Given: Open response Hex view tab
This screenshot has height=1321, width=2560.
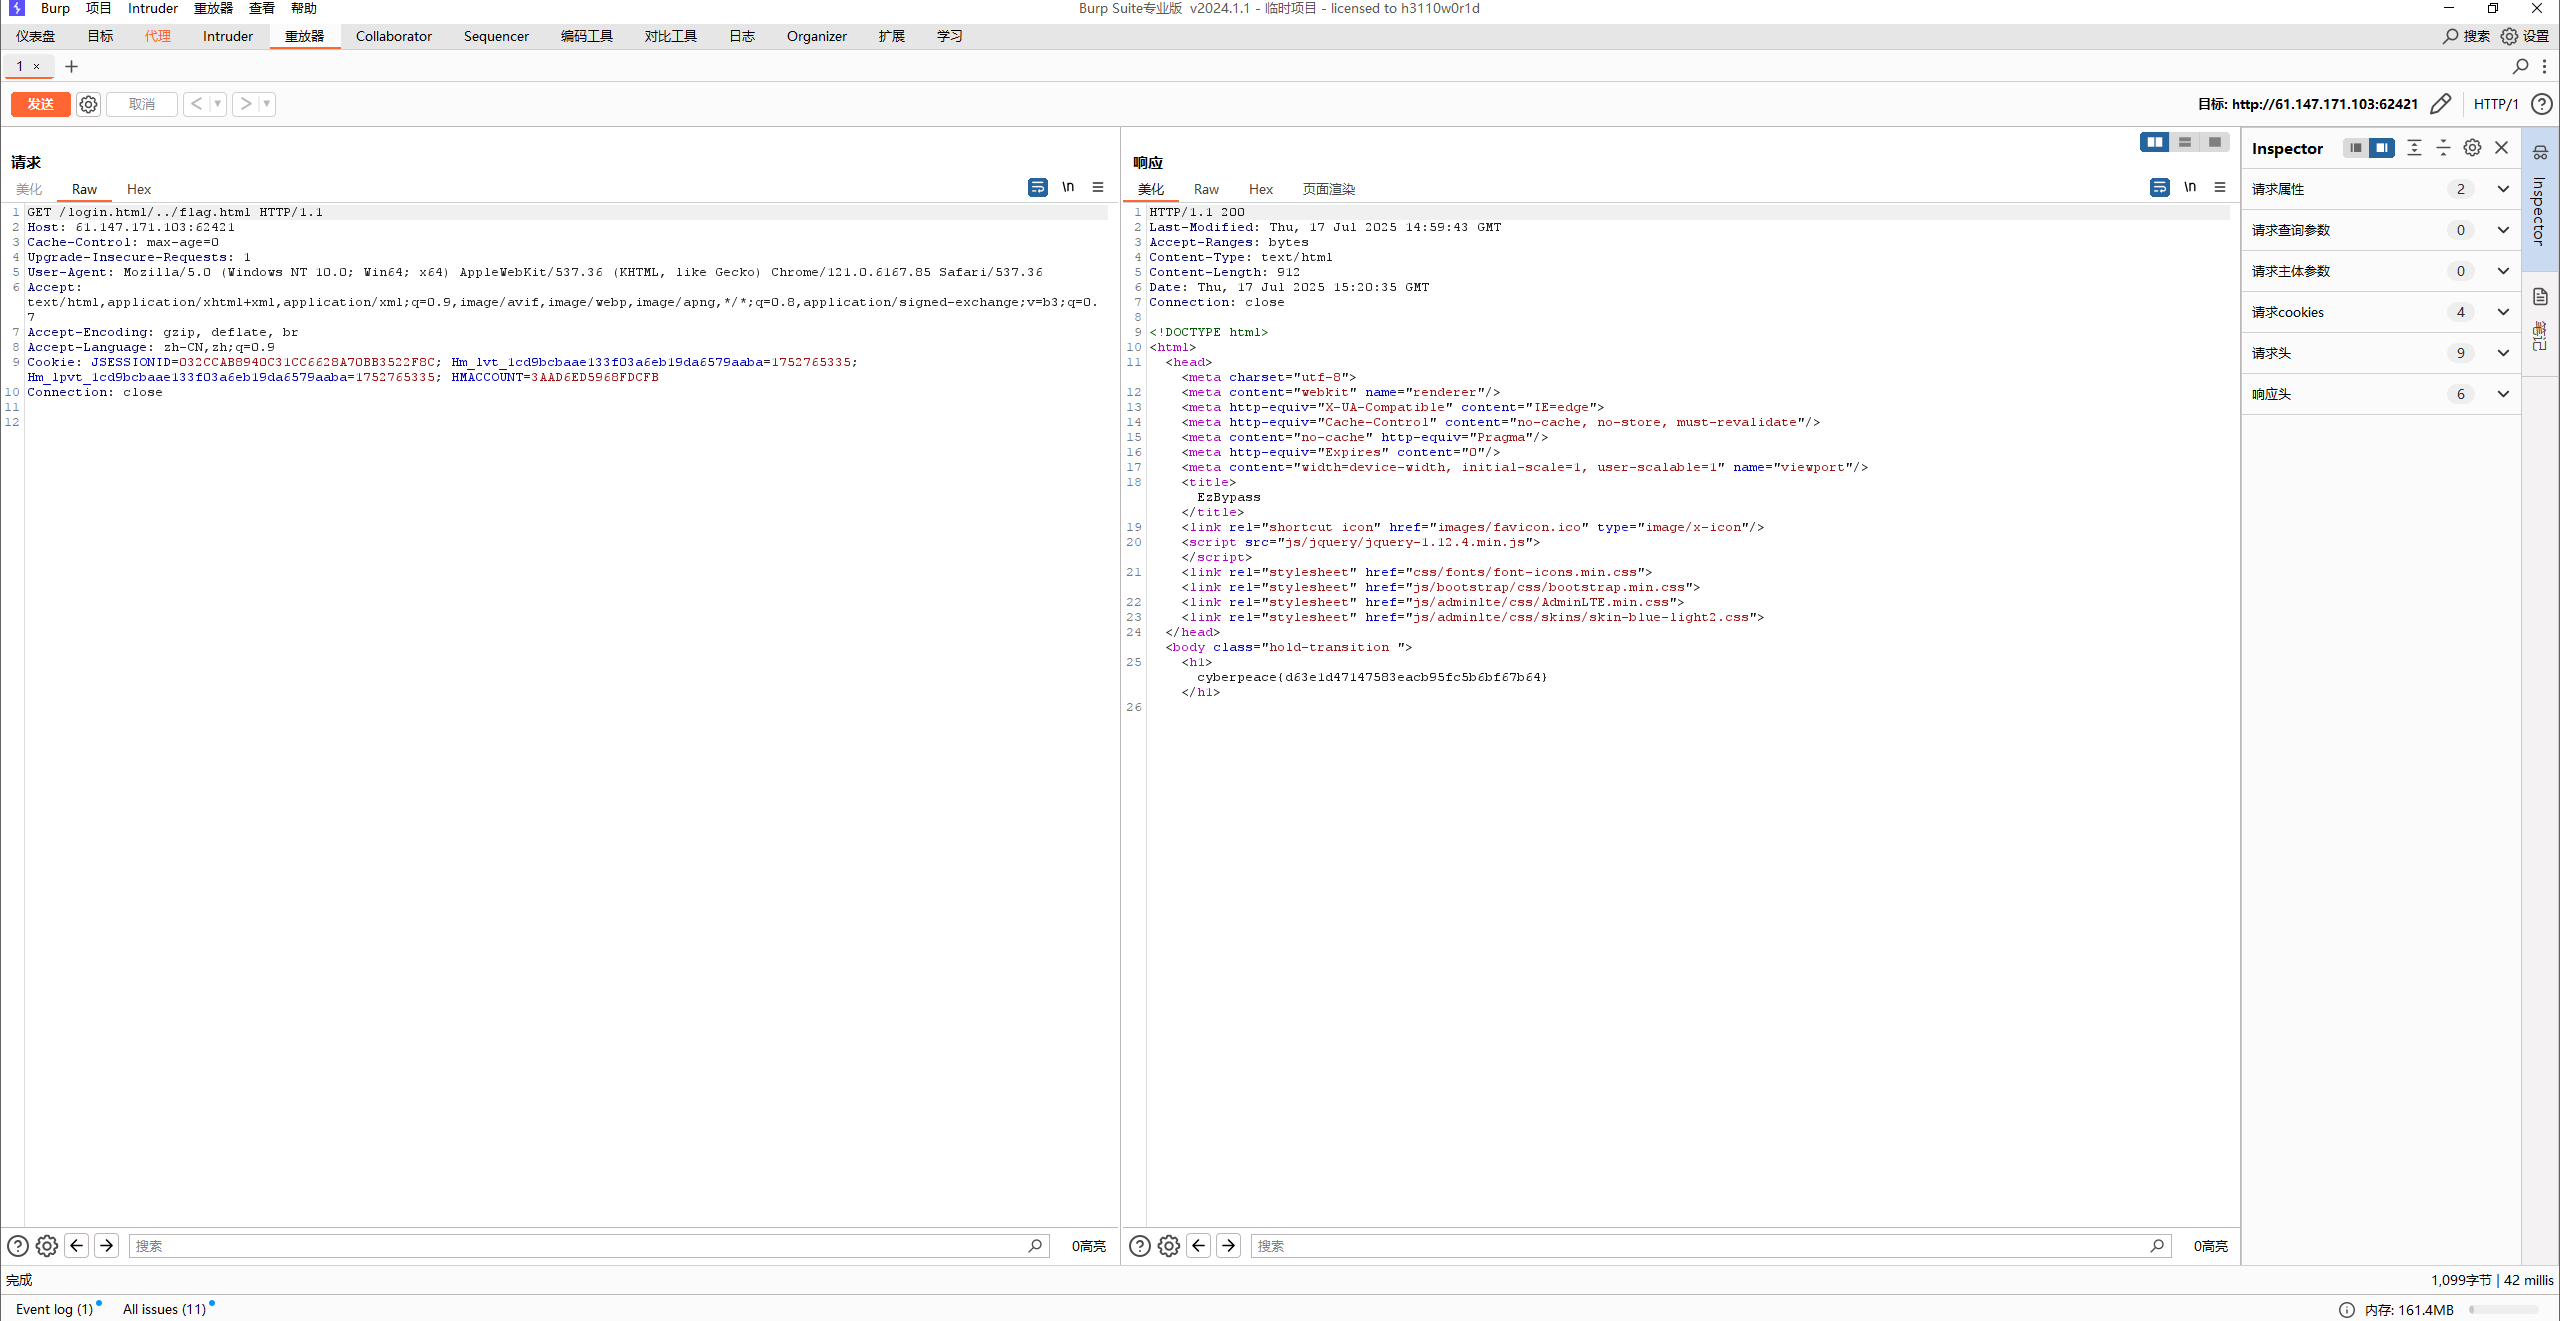Looking at the screenshot, I should pos(1260,189).
